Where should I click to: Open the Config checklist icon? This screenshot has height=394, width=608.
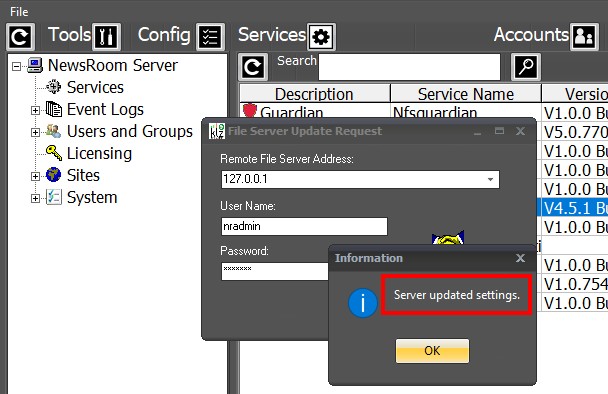(x=210, y=37)
